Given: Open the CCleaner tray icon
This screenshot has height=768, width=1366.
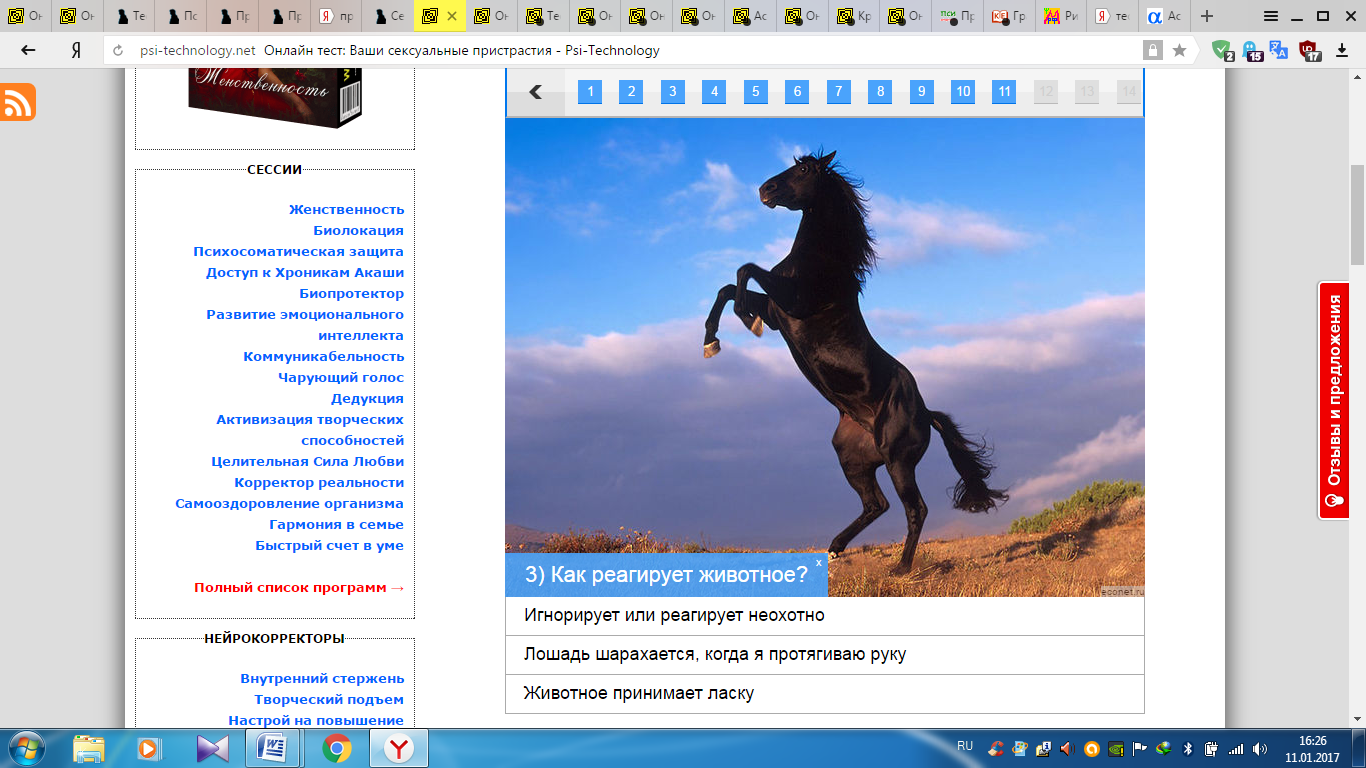Looking at the screenshot, I should click(x=996, y=748).
